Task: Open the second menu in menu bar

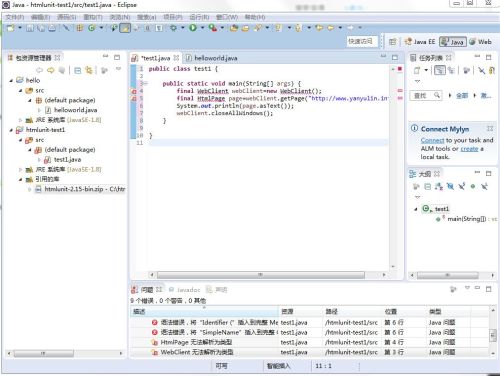Action: point(40,17)
